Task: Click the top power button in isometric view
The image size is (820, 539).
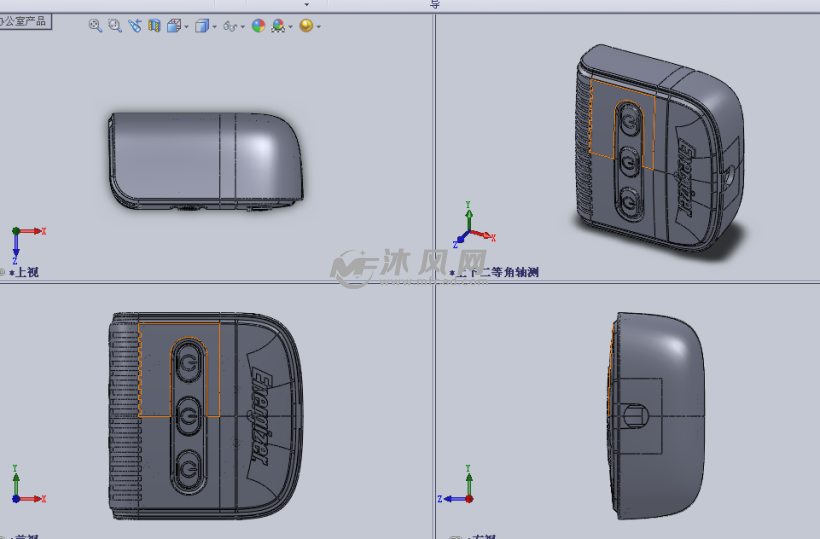Action: click(630, 121)
